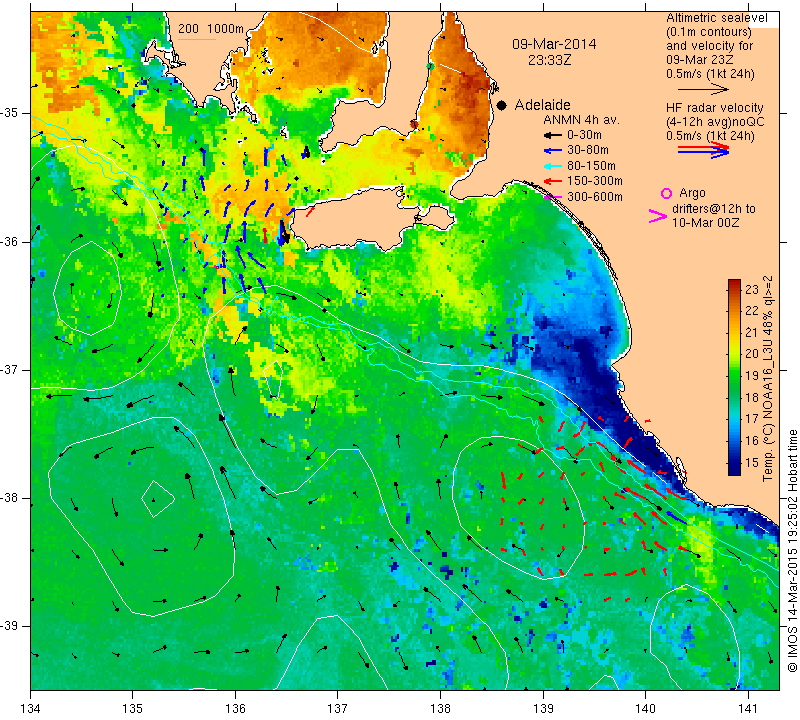Click the longitude 136 axis label
The height and width of the screenshot is (720, 800).
coord(235,709)
